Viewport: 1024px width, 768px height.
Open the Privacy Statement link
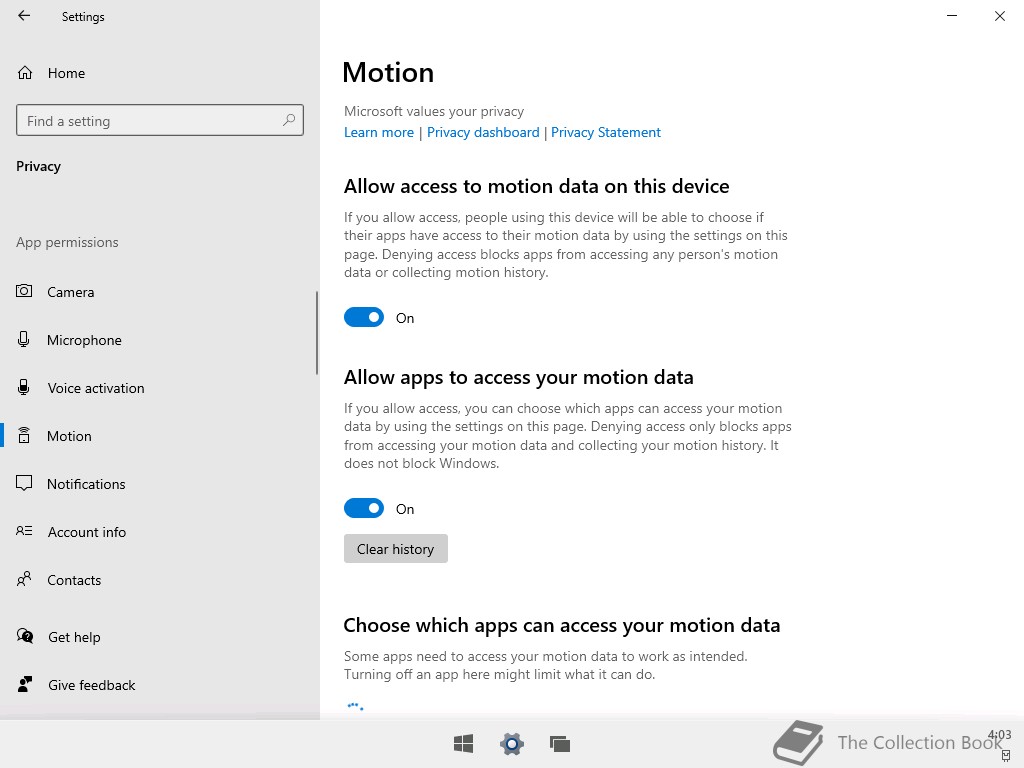click(606, 133)
